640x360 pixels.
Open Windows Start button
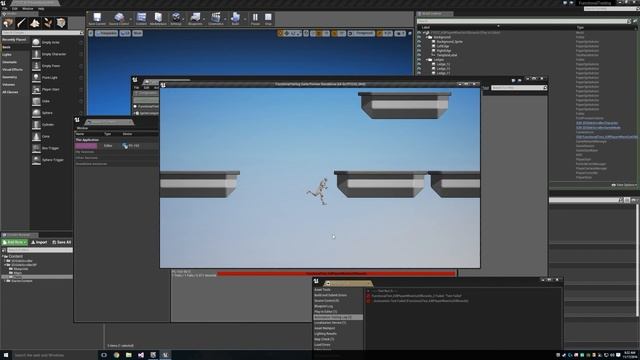[6, 355]
